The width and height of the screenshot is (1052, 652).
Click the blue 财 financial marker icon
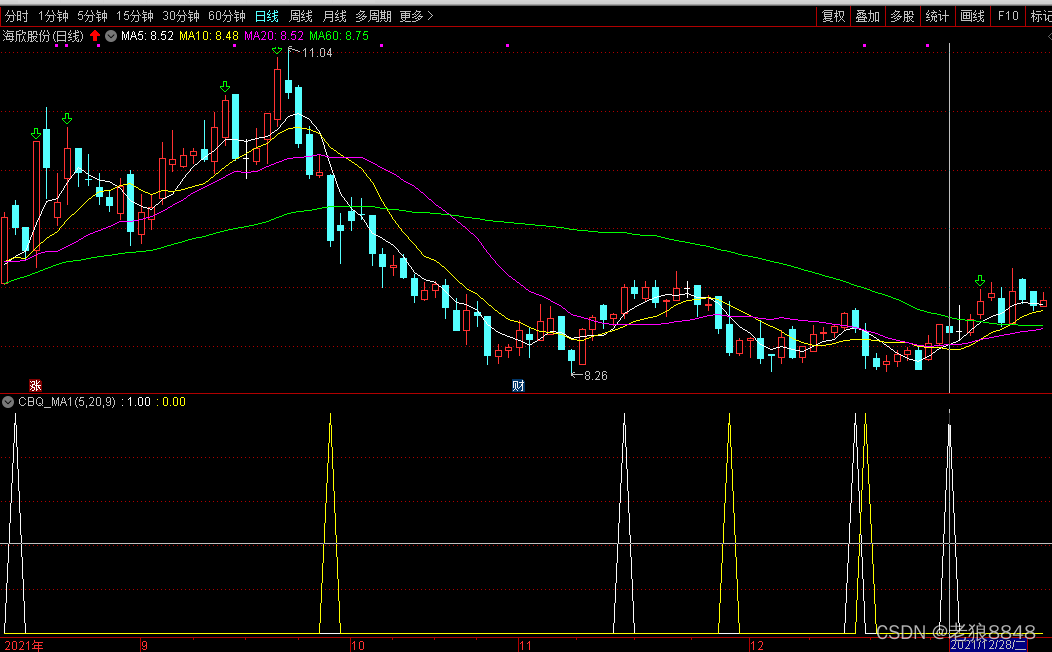click(518, 386)
